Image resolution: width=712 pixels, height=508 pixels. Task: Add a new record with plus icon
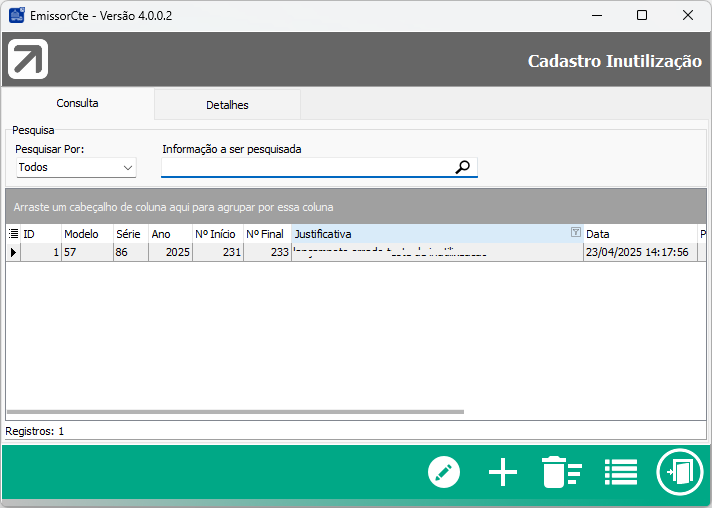click(x=502, y=472)
